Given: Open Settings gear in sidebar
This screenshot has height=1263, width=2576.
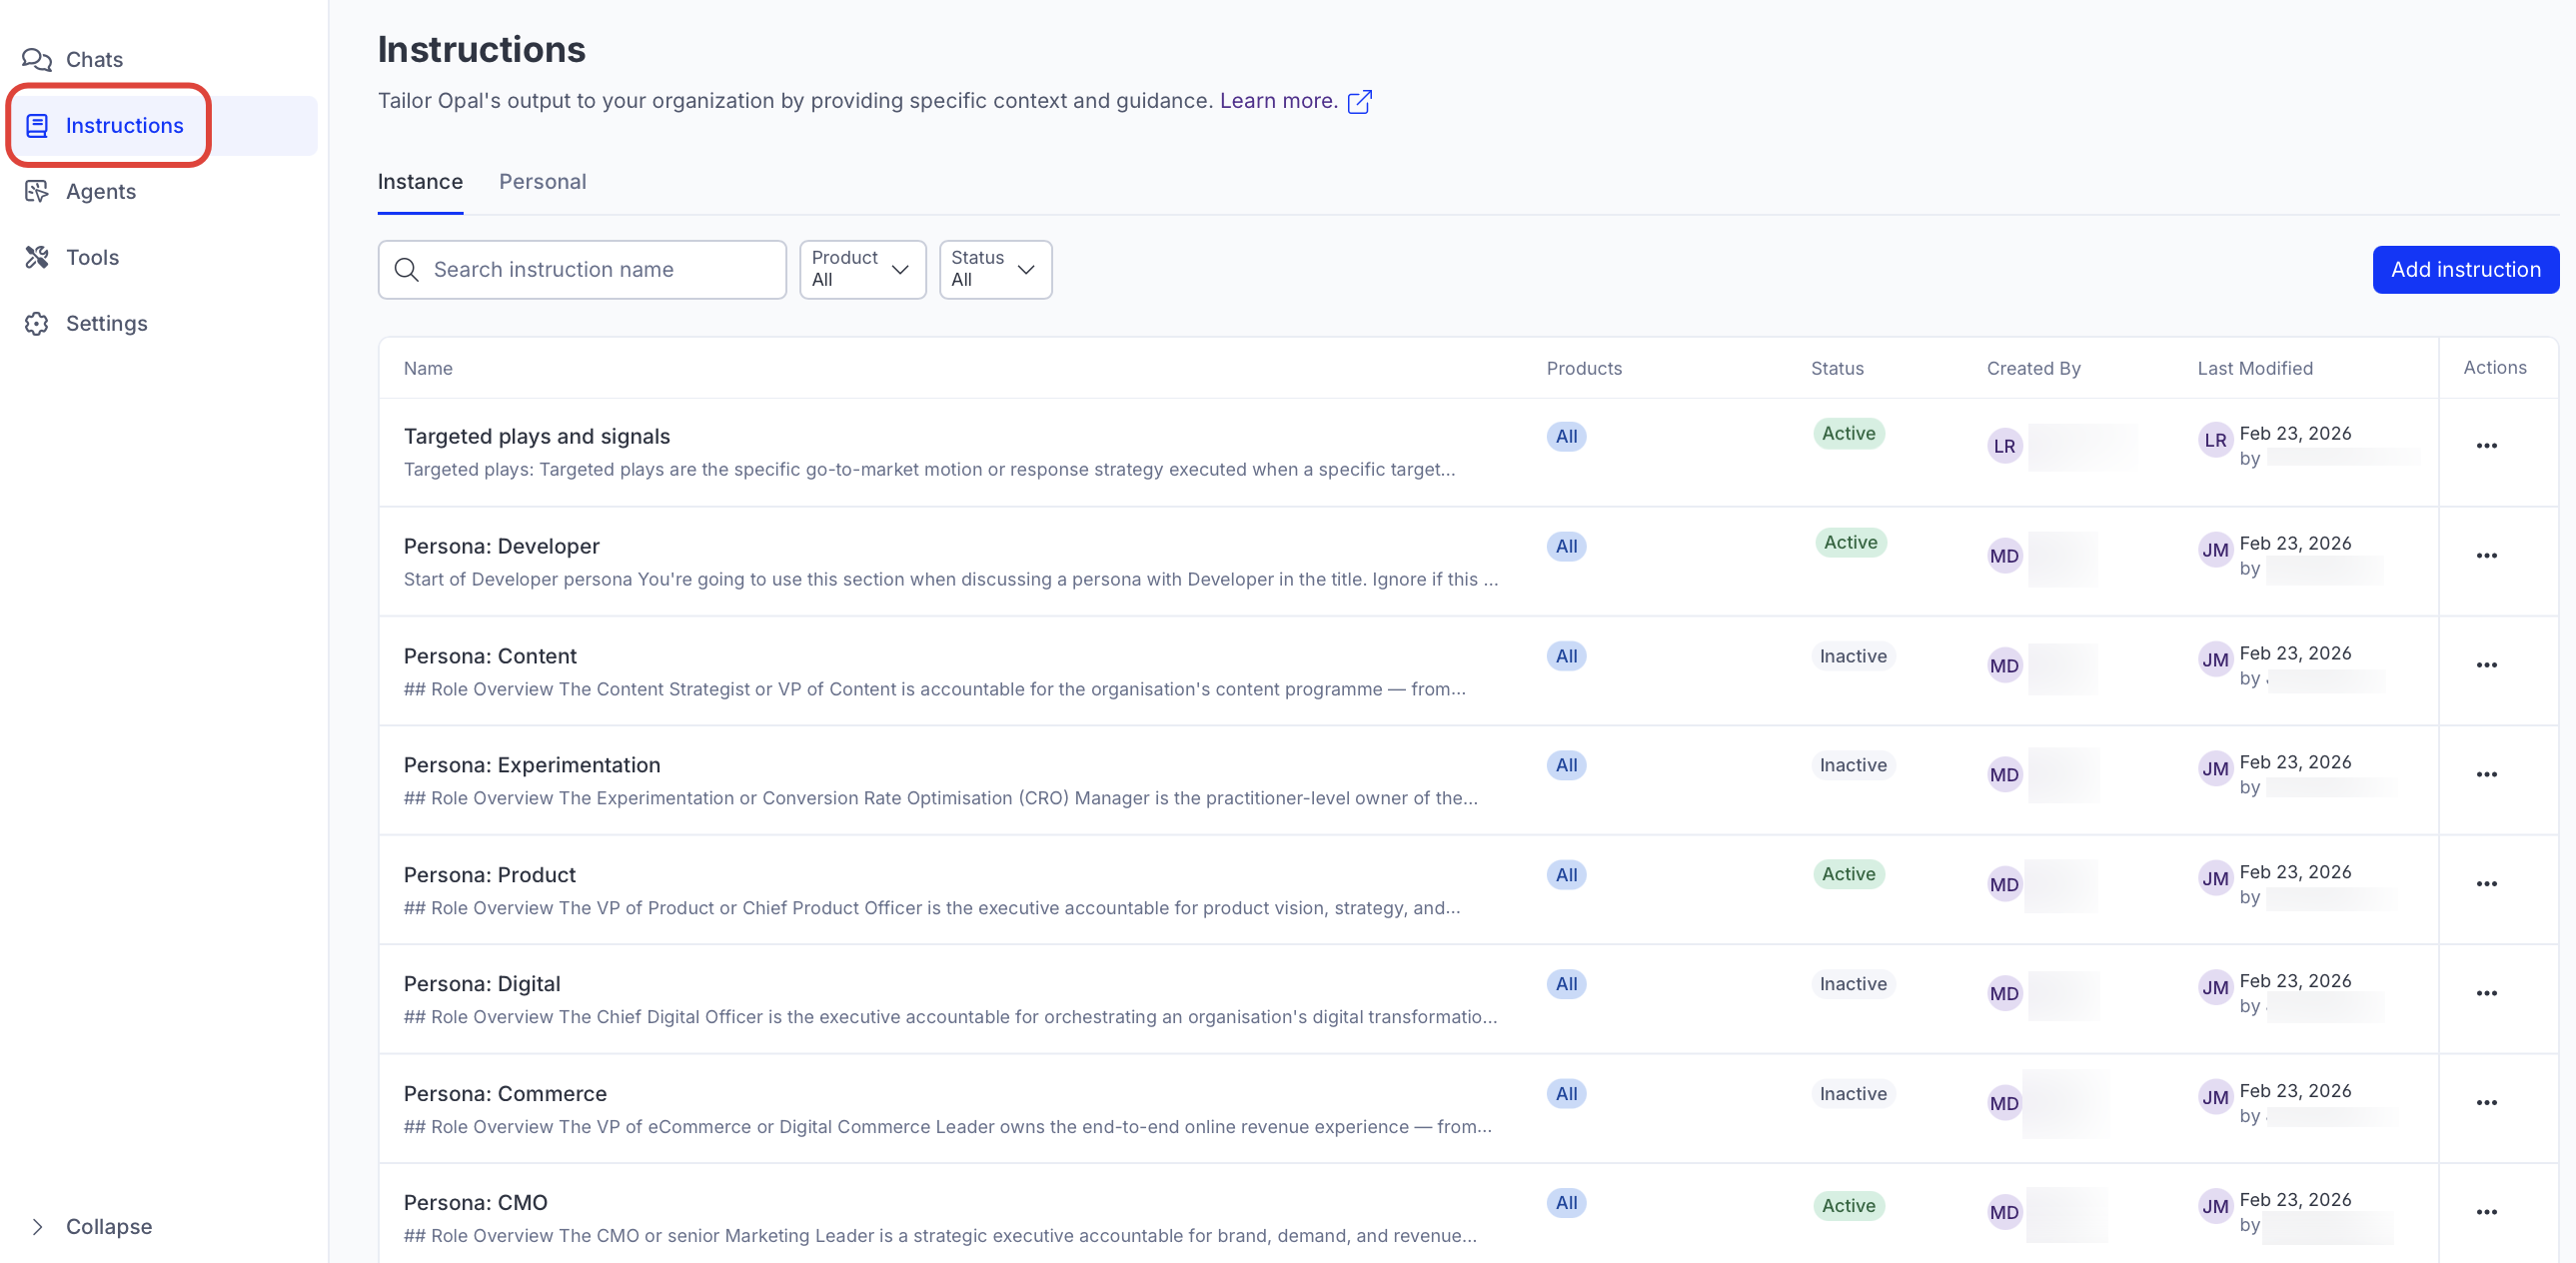Looking at the screenshot, I should pos(37,323).
